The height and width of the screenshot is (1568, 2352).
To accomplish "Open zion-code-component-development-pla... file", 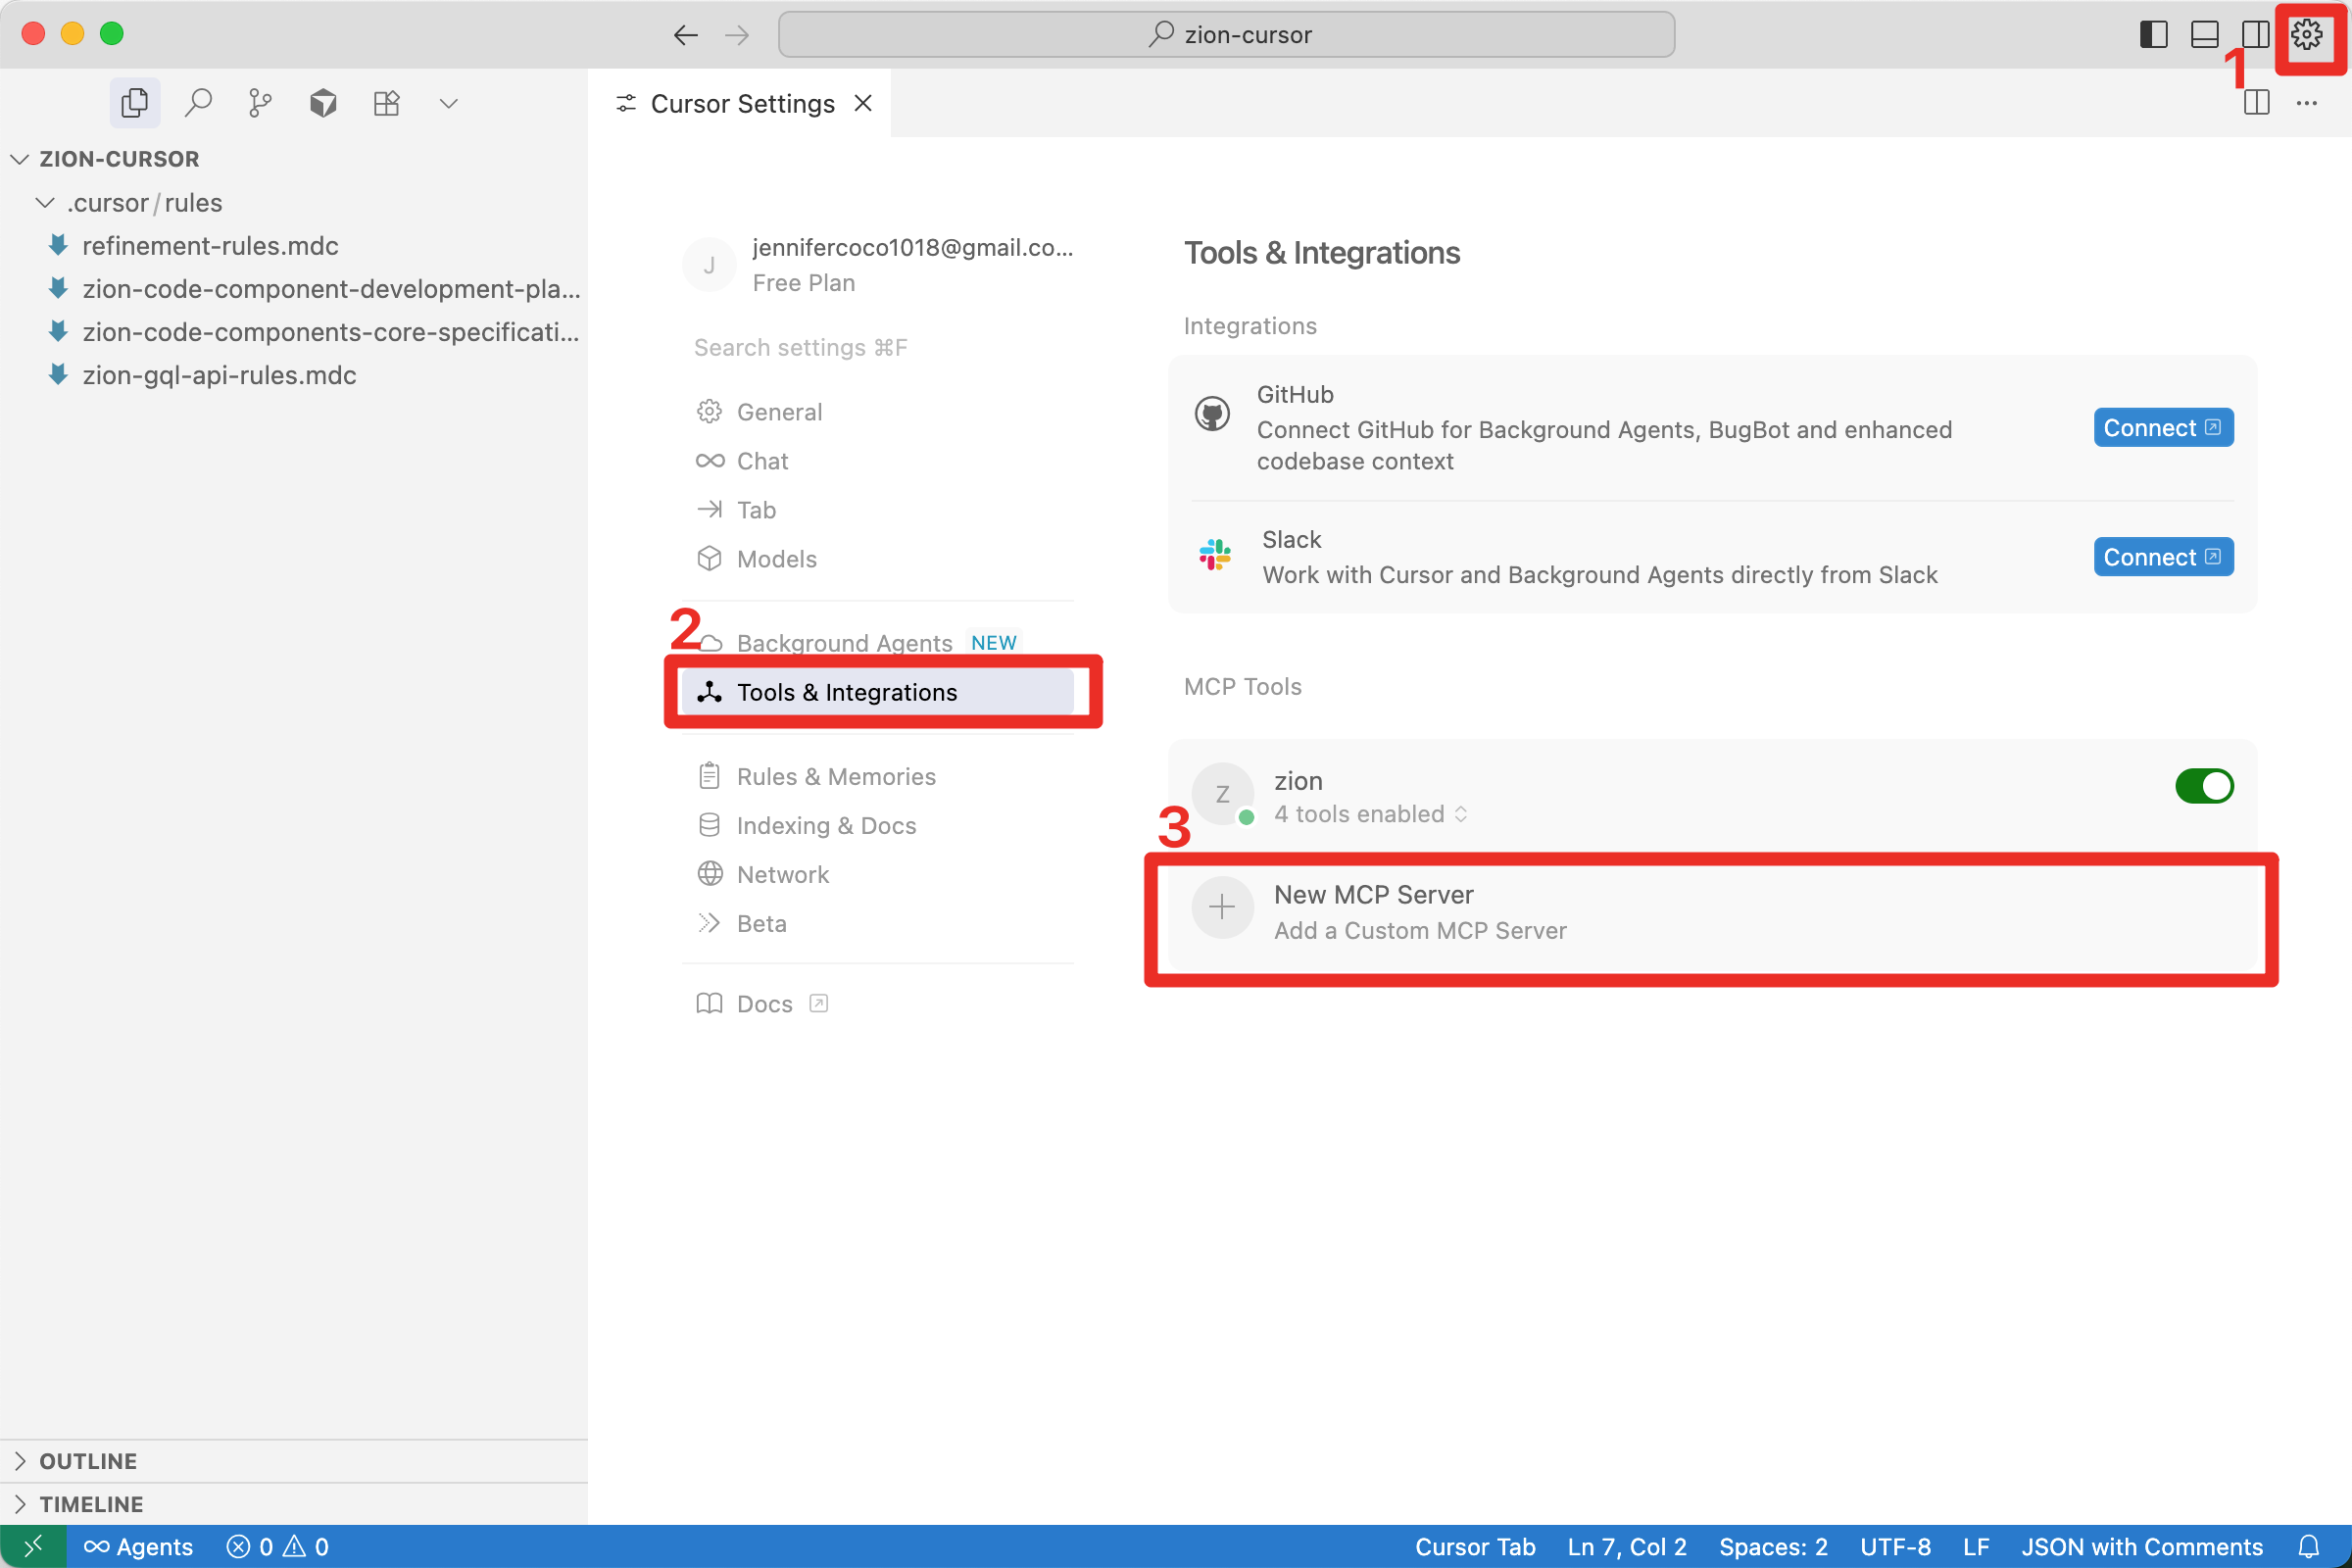I will pyautogui.click(x=294, y=289).
